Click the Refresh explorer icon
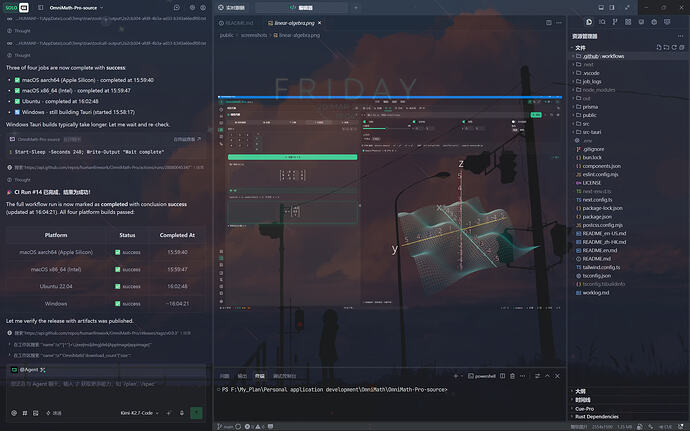Image resolution: width=690 pixels, height=431 pixels. (674, 48)
